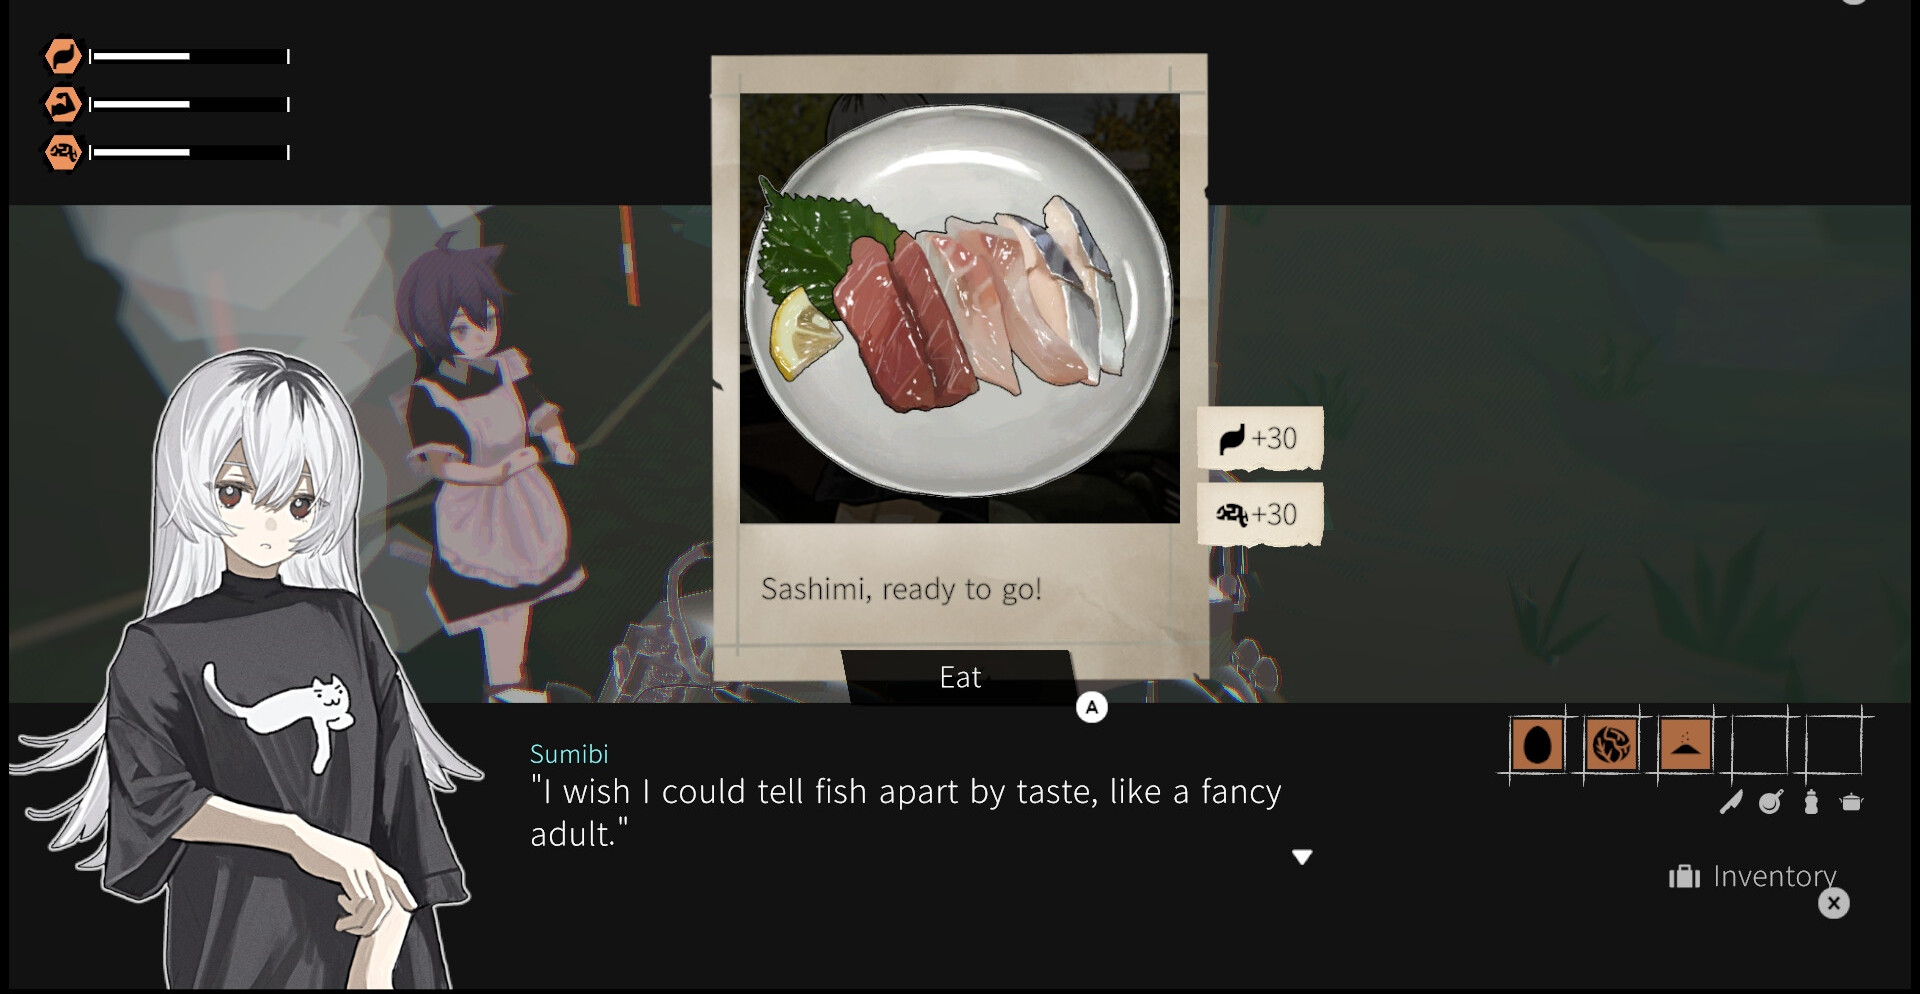The image size is (1920, 994).
Task: Click the swirl stat hexagon icon
Action: click(x=63, y=152)
